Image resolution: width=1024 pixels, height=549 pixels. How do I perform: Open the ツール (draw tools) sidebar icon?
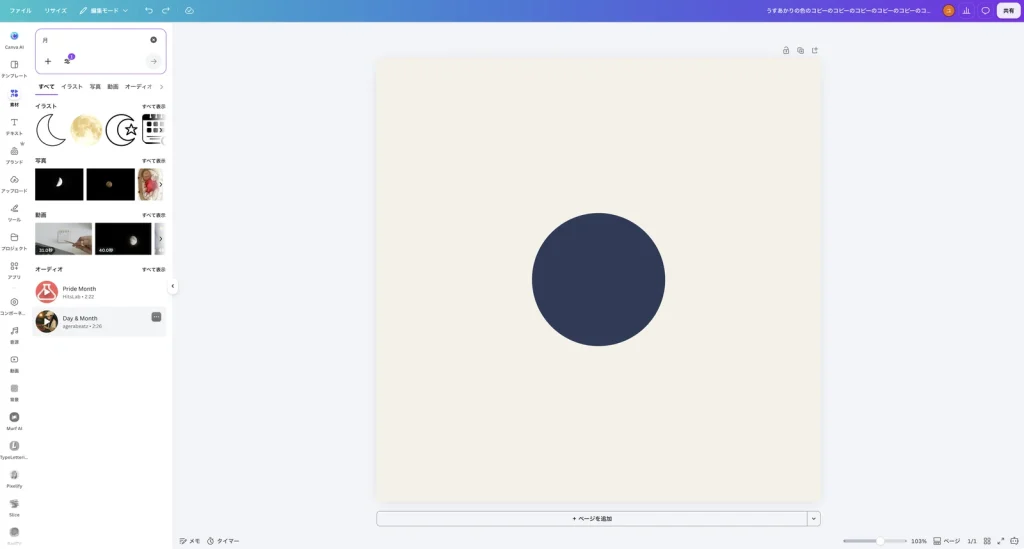coord(14,212)
